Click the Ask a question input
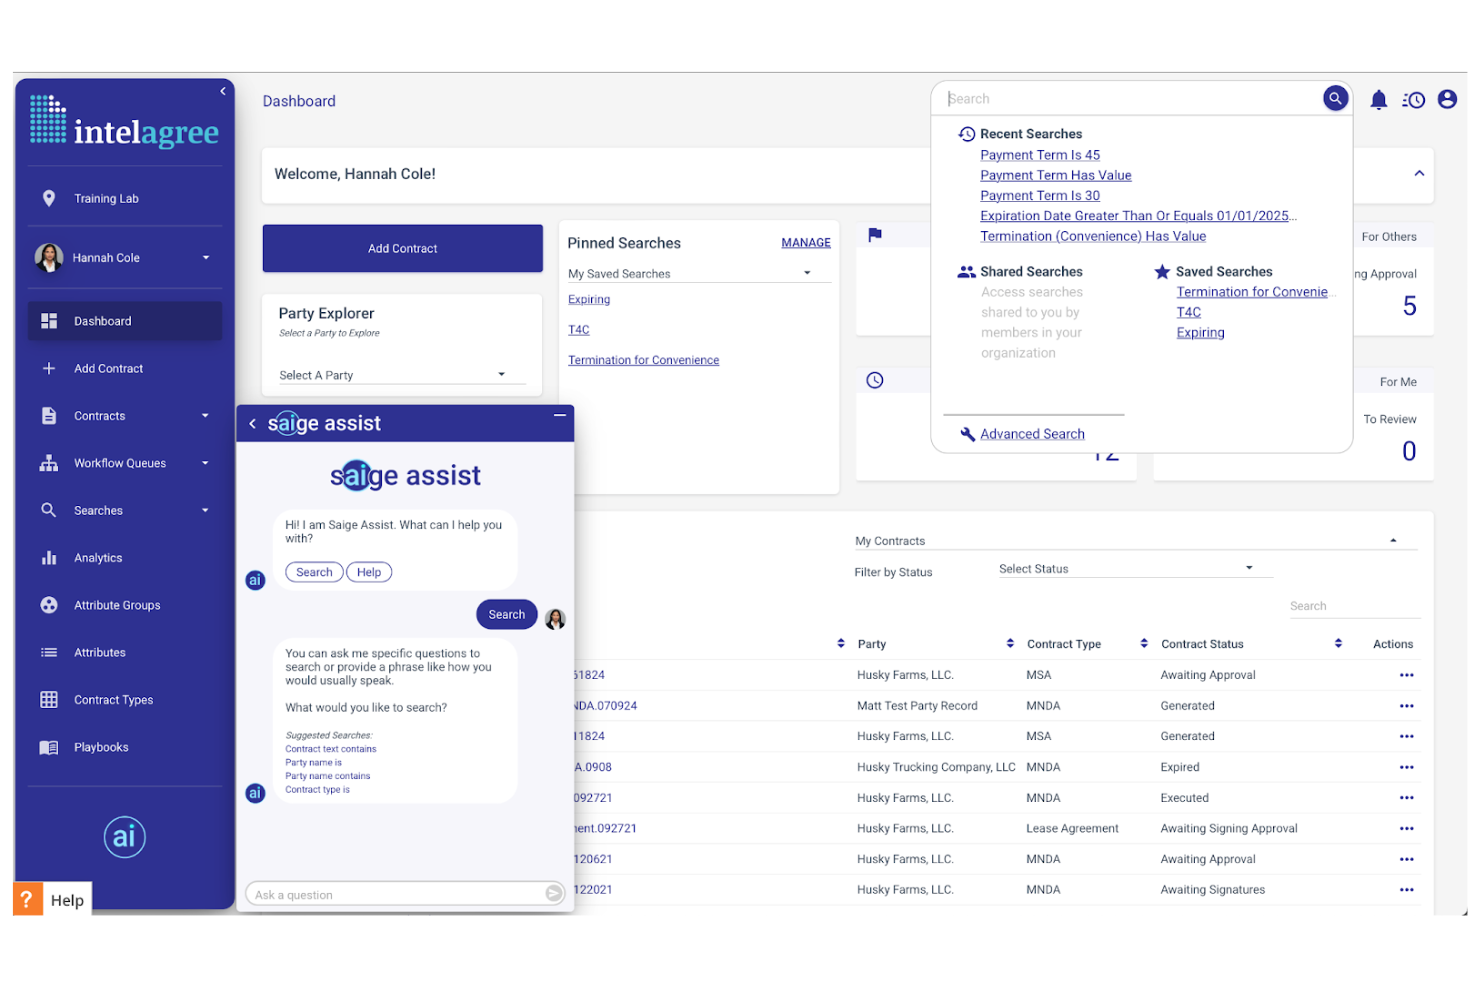 pos(396,894)
